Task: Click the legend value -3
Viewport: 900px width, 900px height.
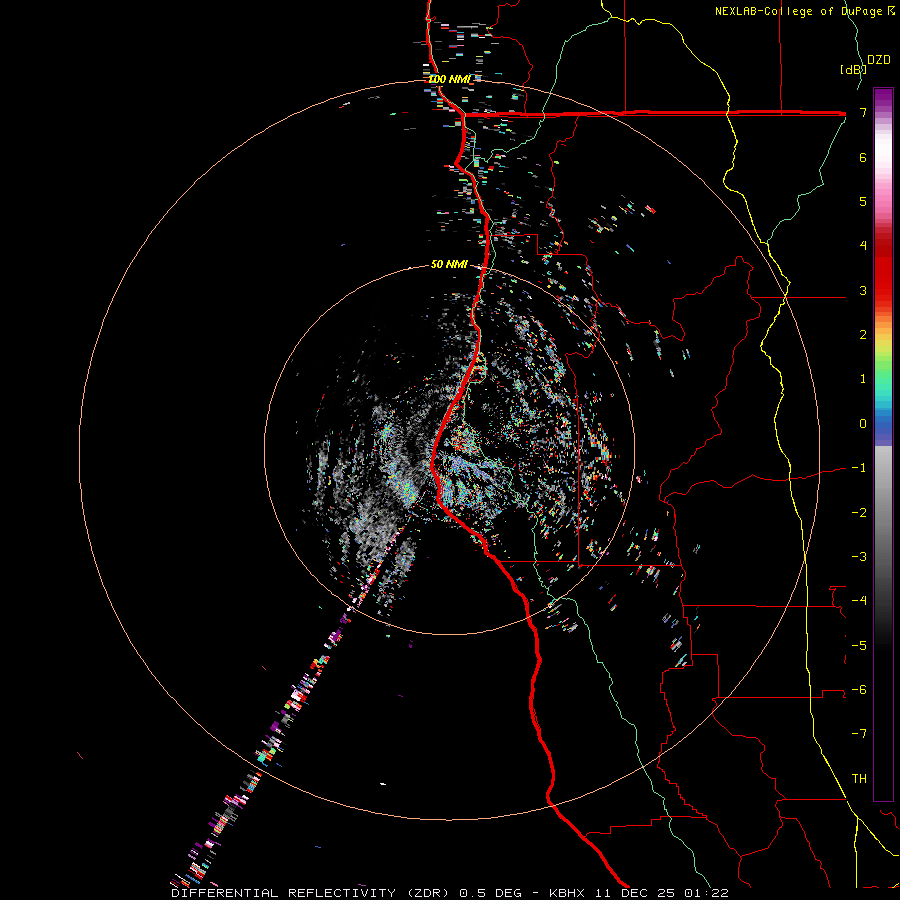Action: pos(859,557)
